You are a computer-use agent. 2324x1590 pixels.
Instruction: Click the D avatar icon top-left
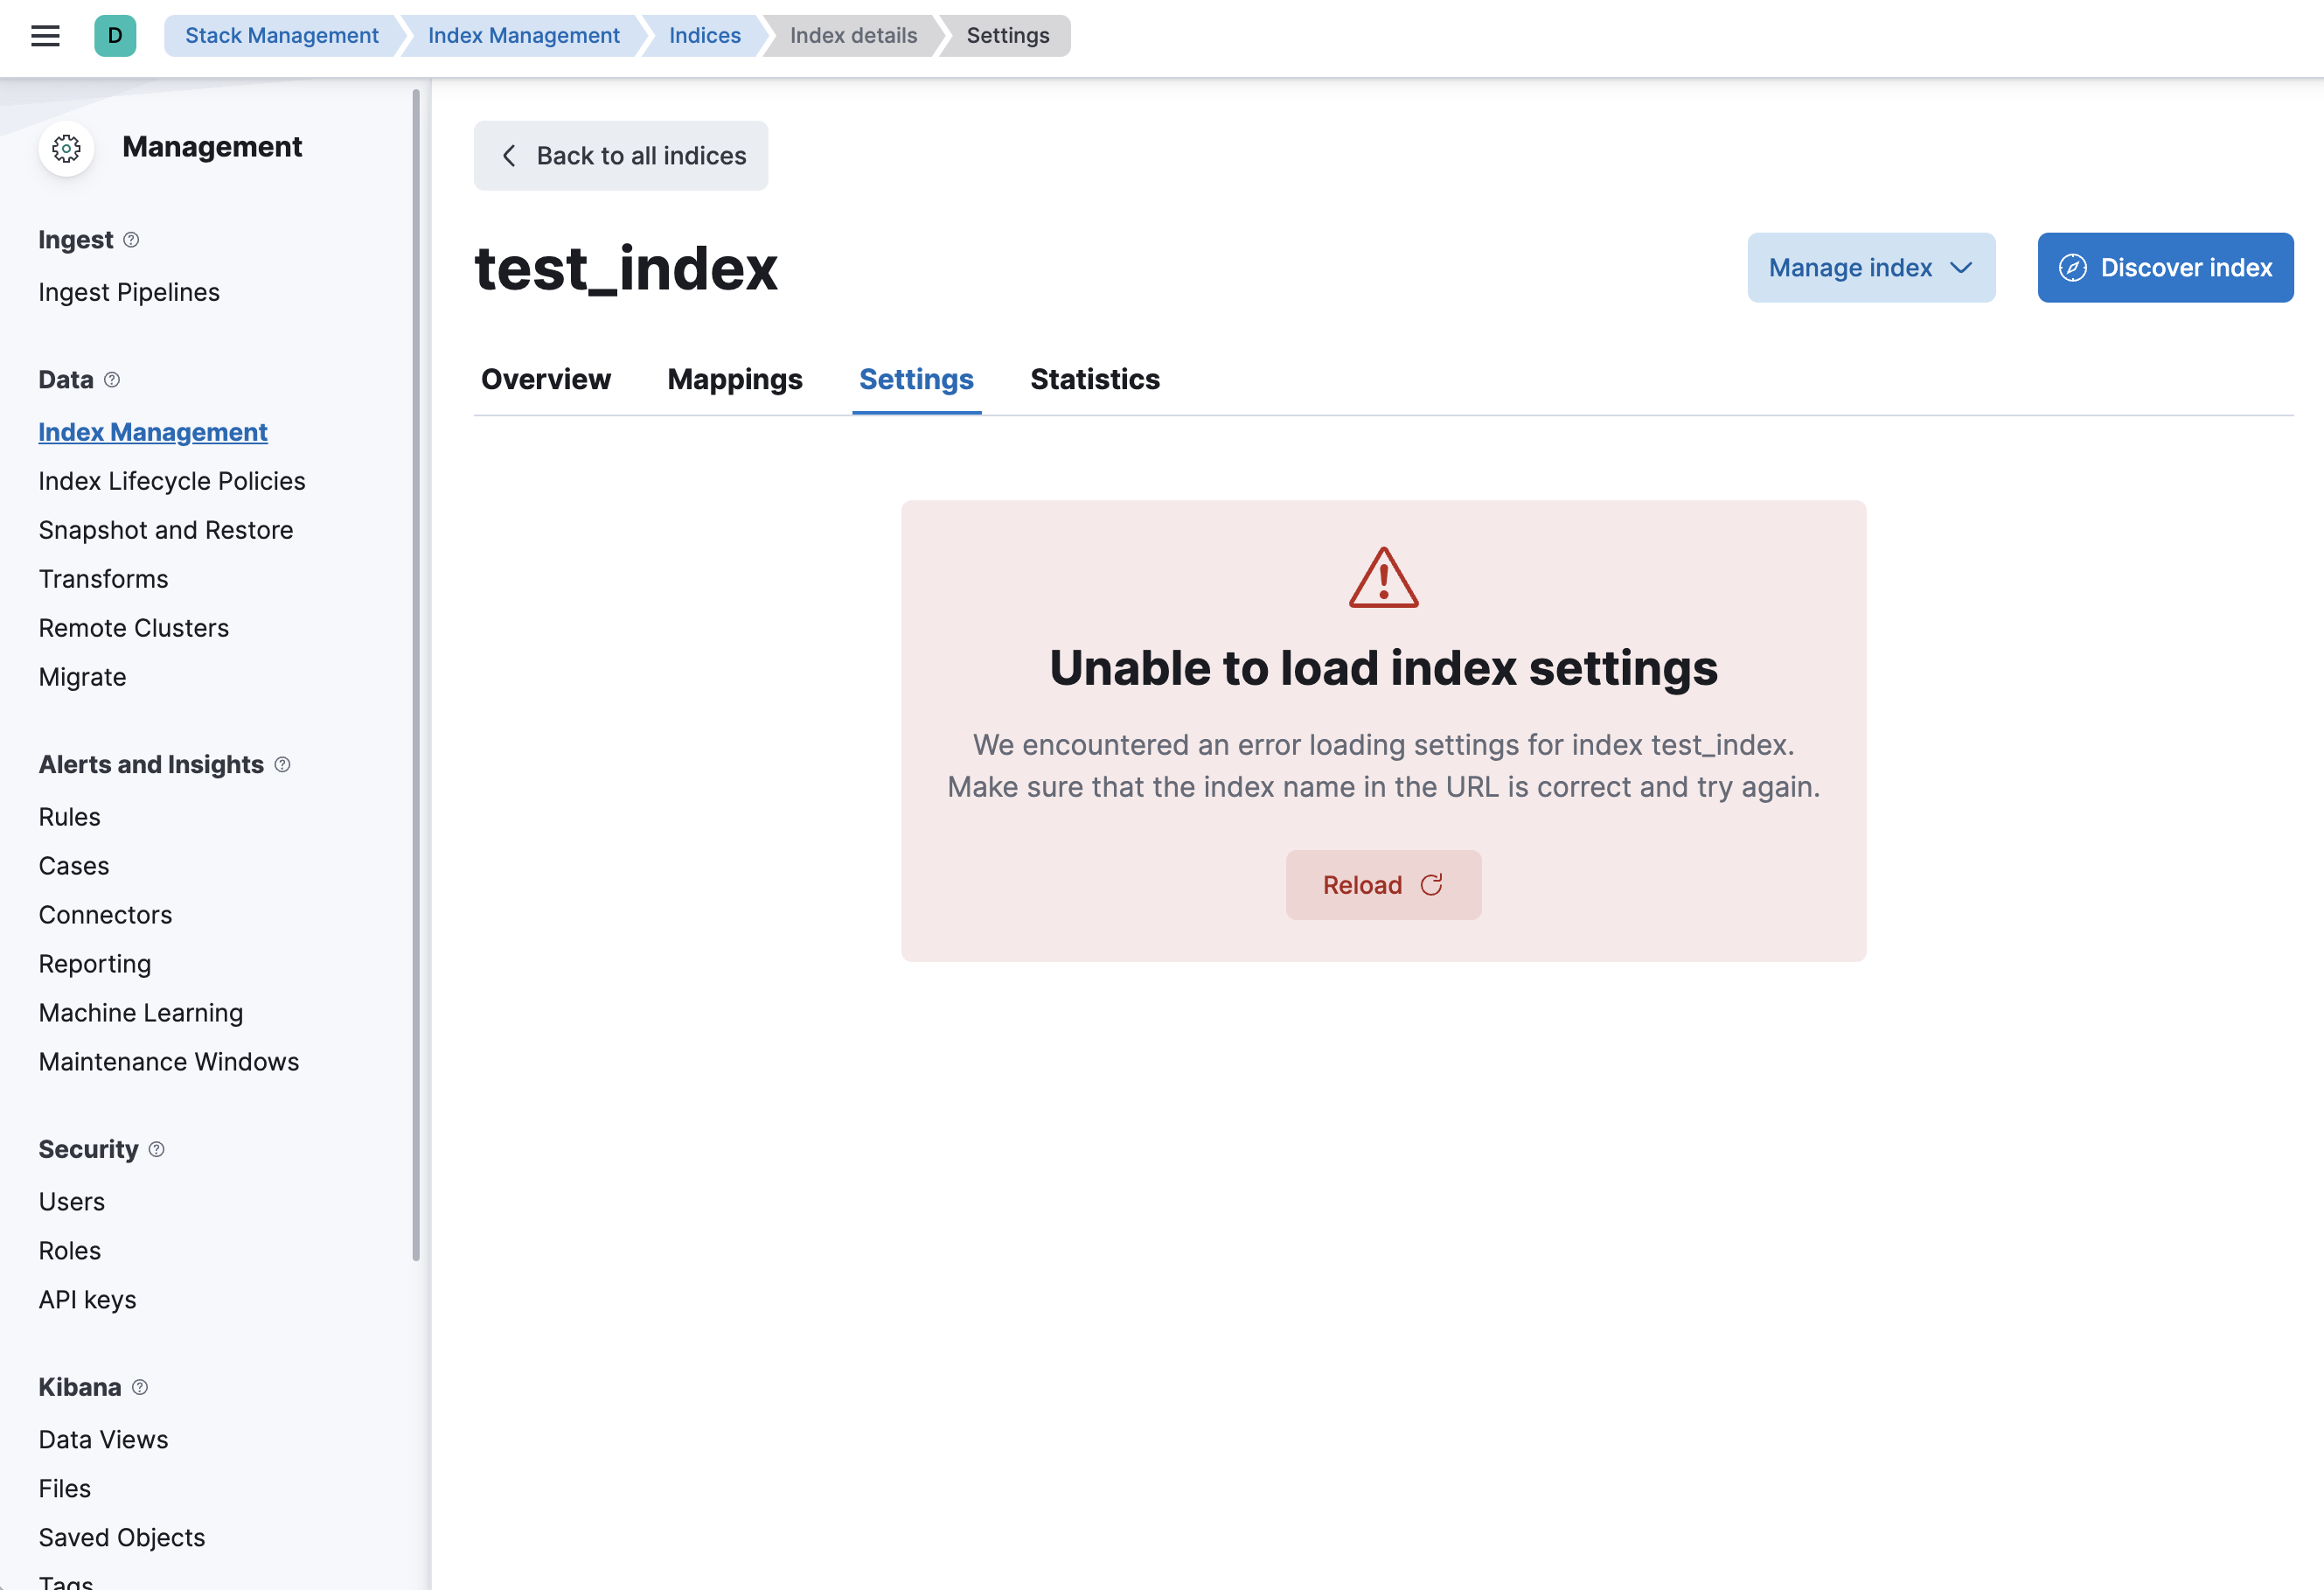[115, 35]
